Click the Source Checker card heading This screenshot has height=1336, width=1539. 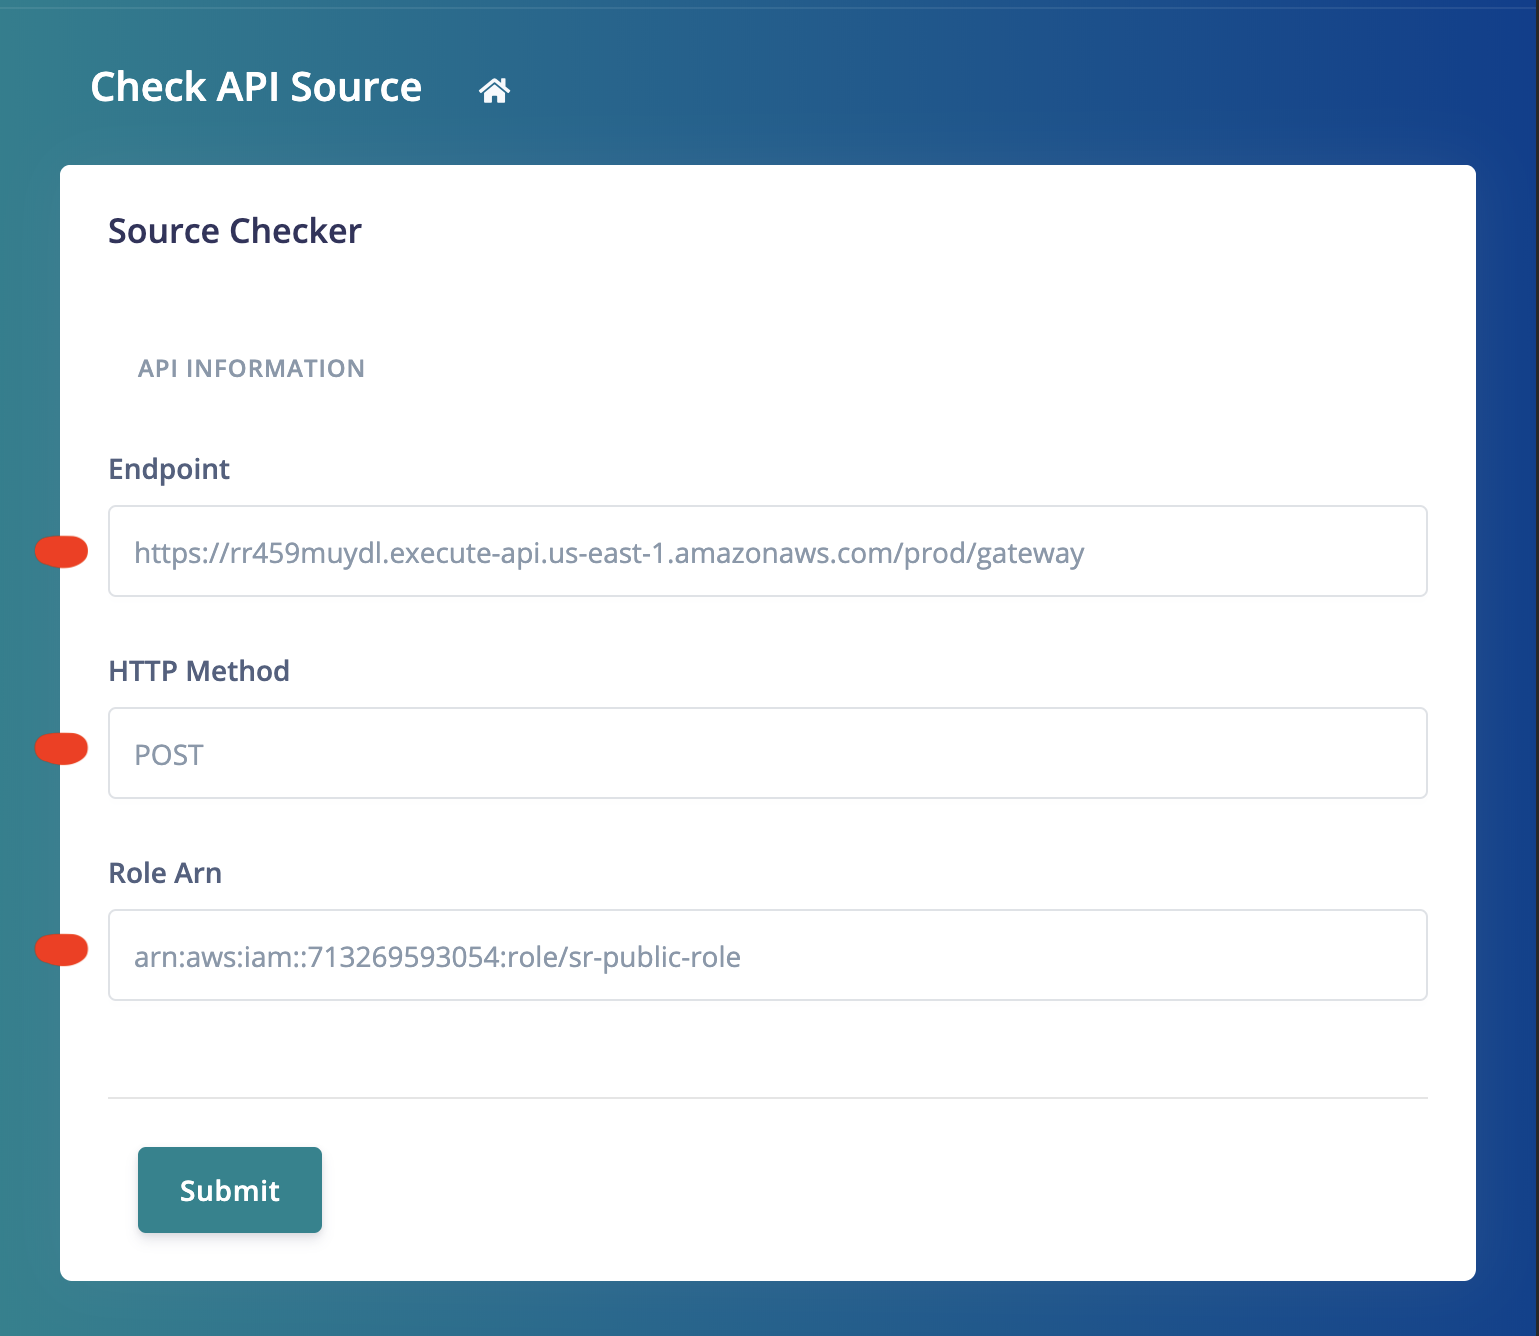(234, 231)
